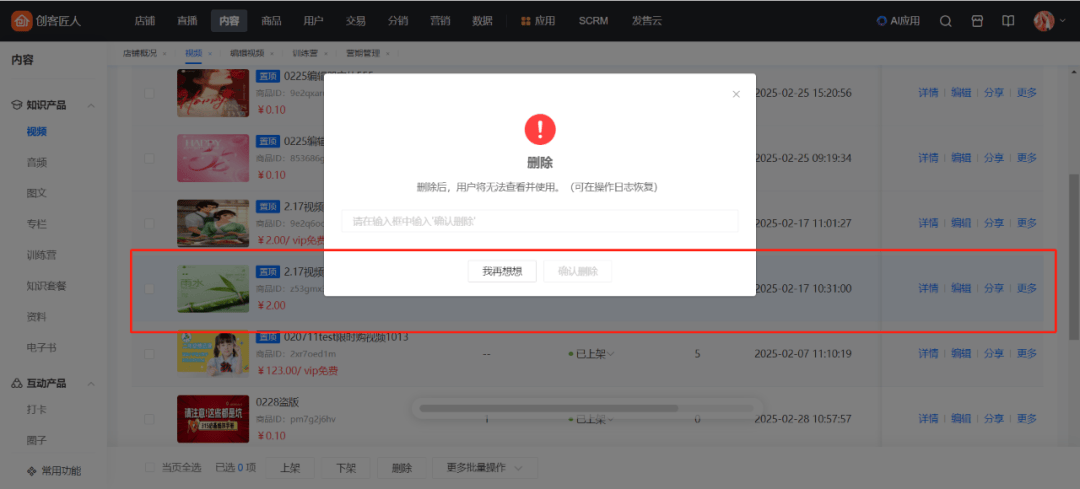Image resolution: width=1080 pixels, height=489 pixels.
Task: Open the help book icon in top bar
Action: pyautogui.click(x=1008, y=21)
